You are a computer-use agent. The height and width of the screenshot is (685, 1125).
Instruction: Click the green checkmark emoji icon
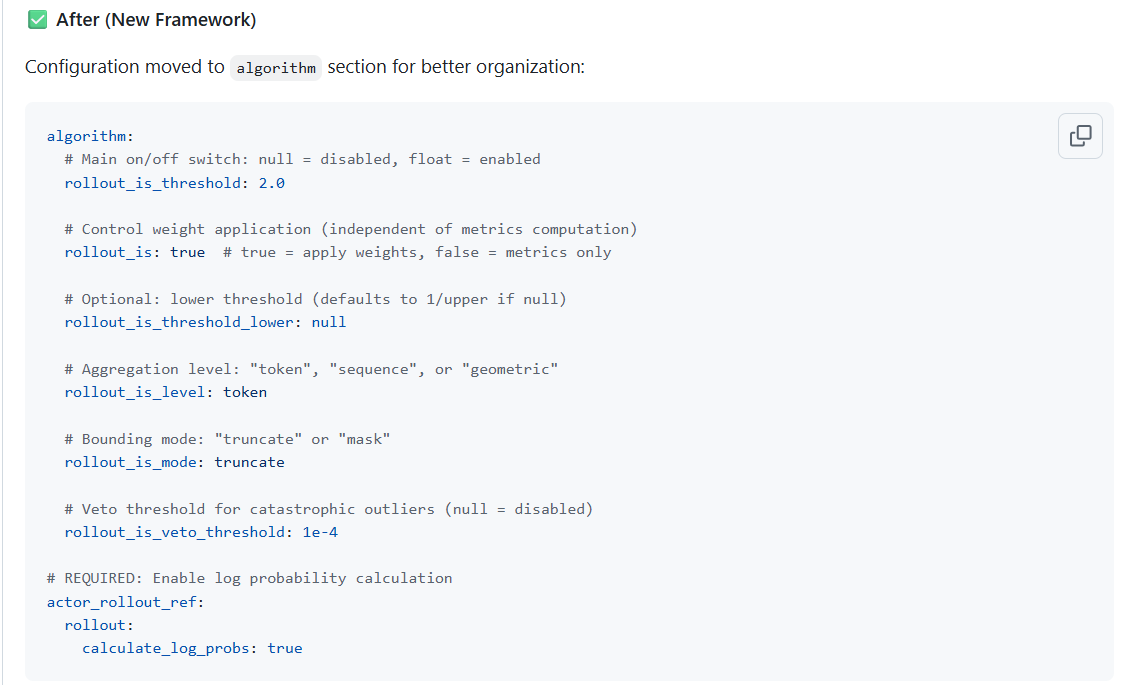(x=37, y=19)
